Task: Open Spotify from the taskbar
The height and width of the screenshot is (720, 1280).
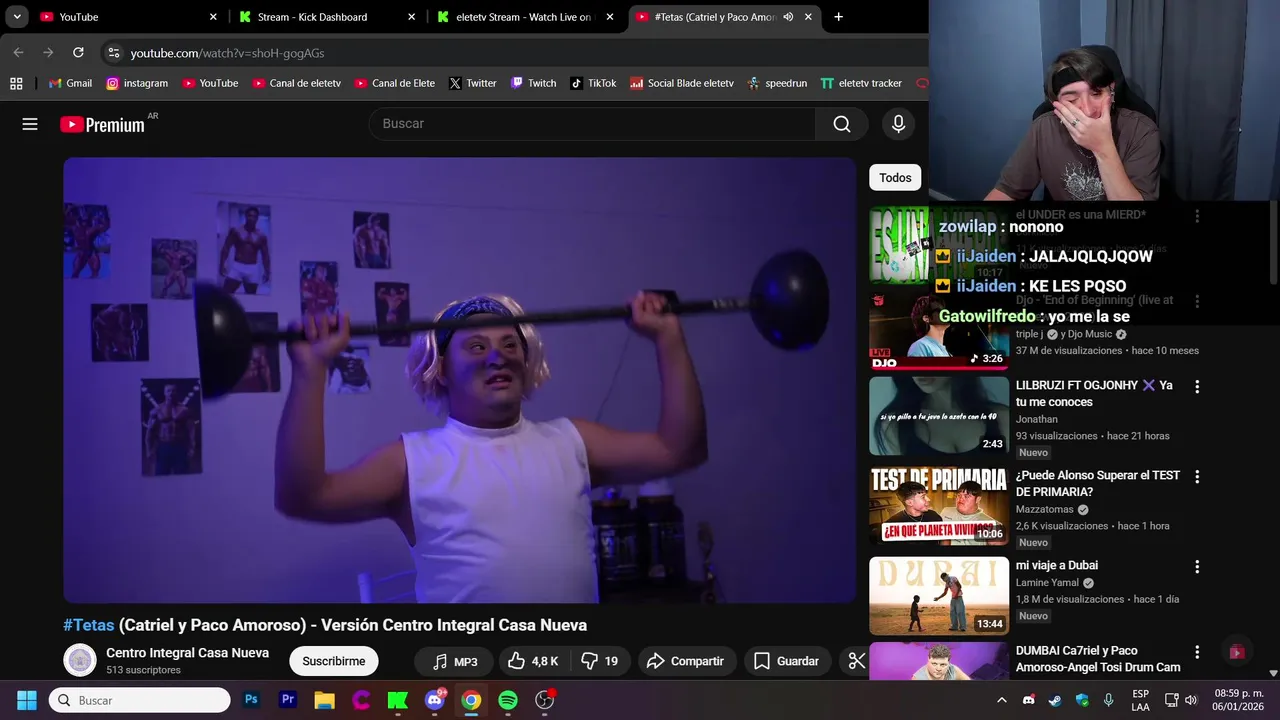Action: coord(508,700)
